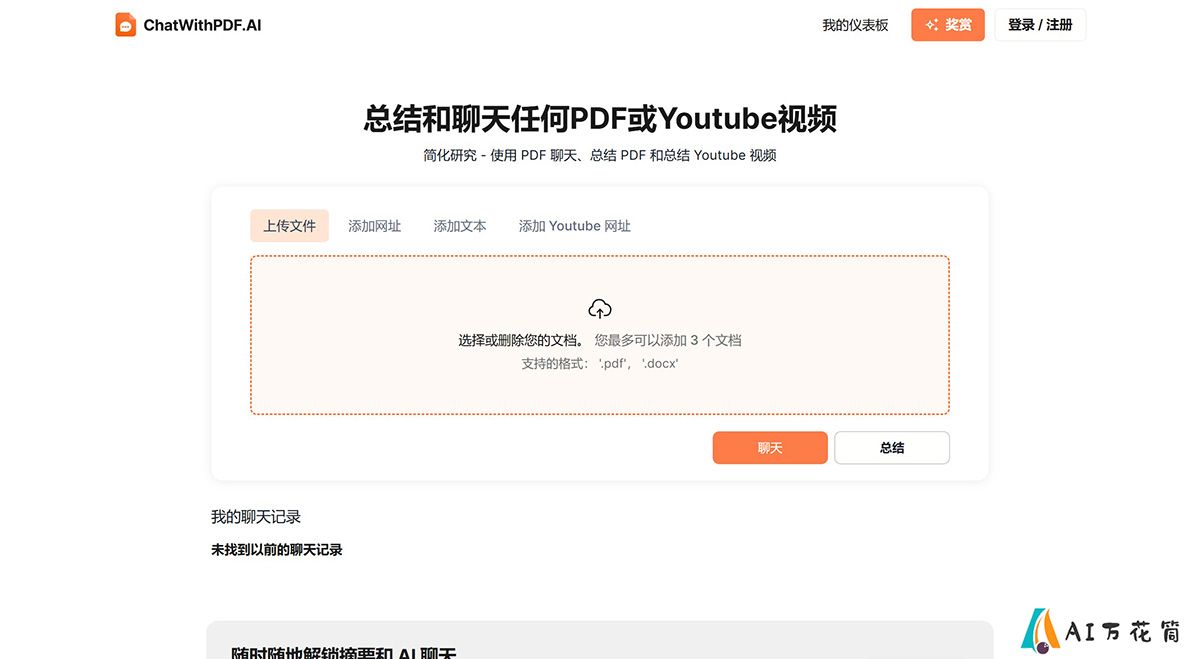Open the ChatWithPDF.AI home title link
This screenshot has height=659, width=1200.
tap(203, 25)
